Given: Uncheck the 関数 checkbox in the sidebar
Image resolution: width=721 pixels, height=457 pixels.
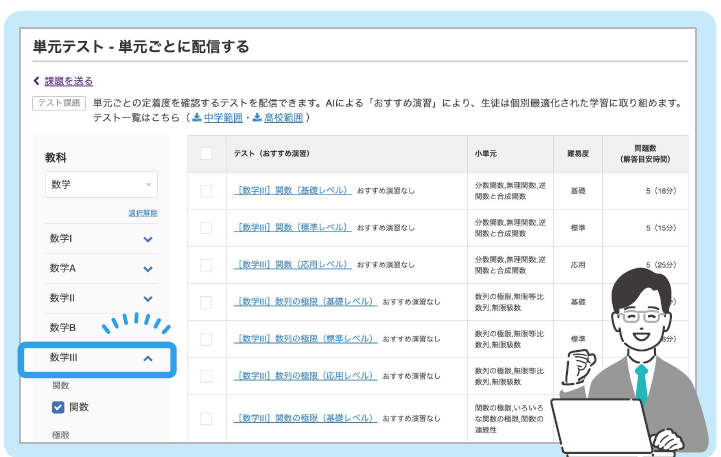Looking at the screenshot, I should (58, 407).
